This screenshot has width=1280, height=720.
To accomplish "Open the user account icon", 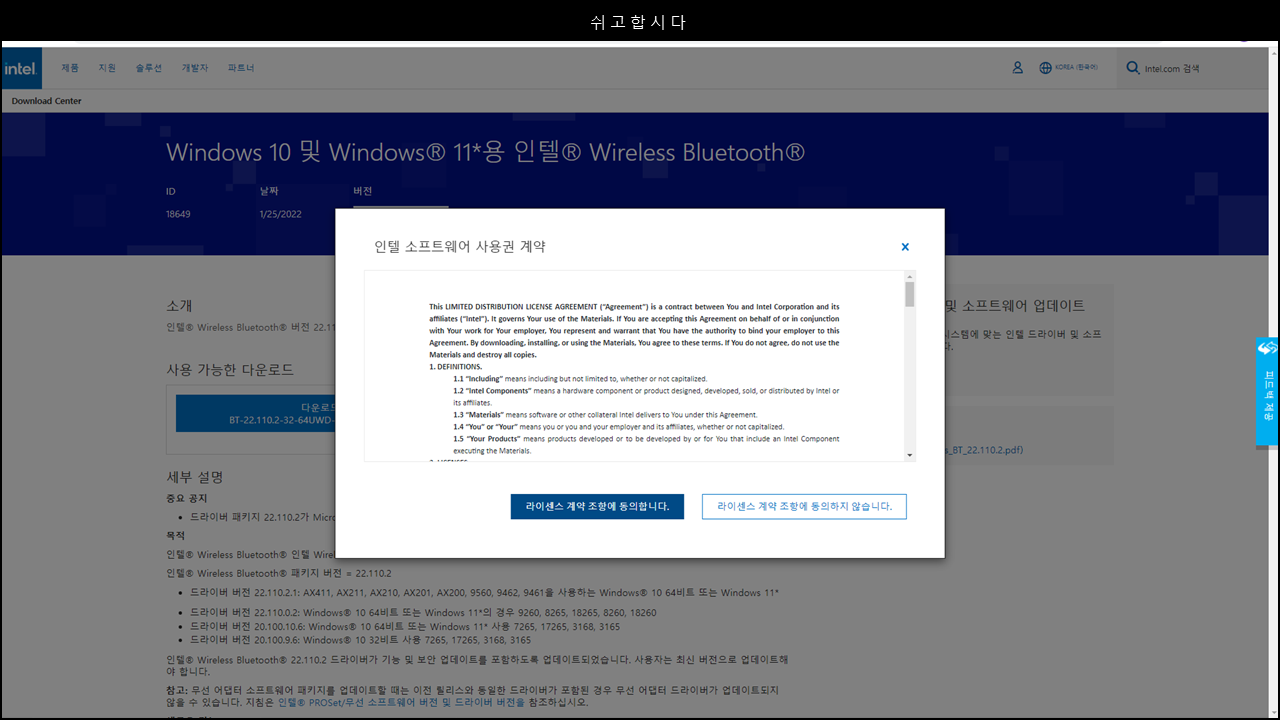I will click(x=1017, y=68).
